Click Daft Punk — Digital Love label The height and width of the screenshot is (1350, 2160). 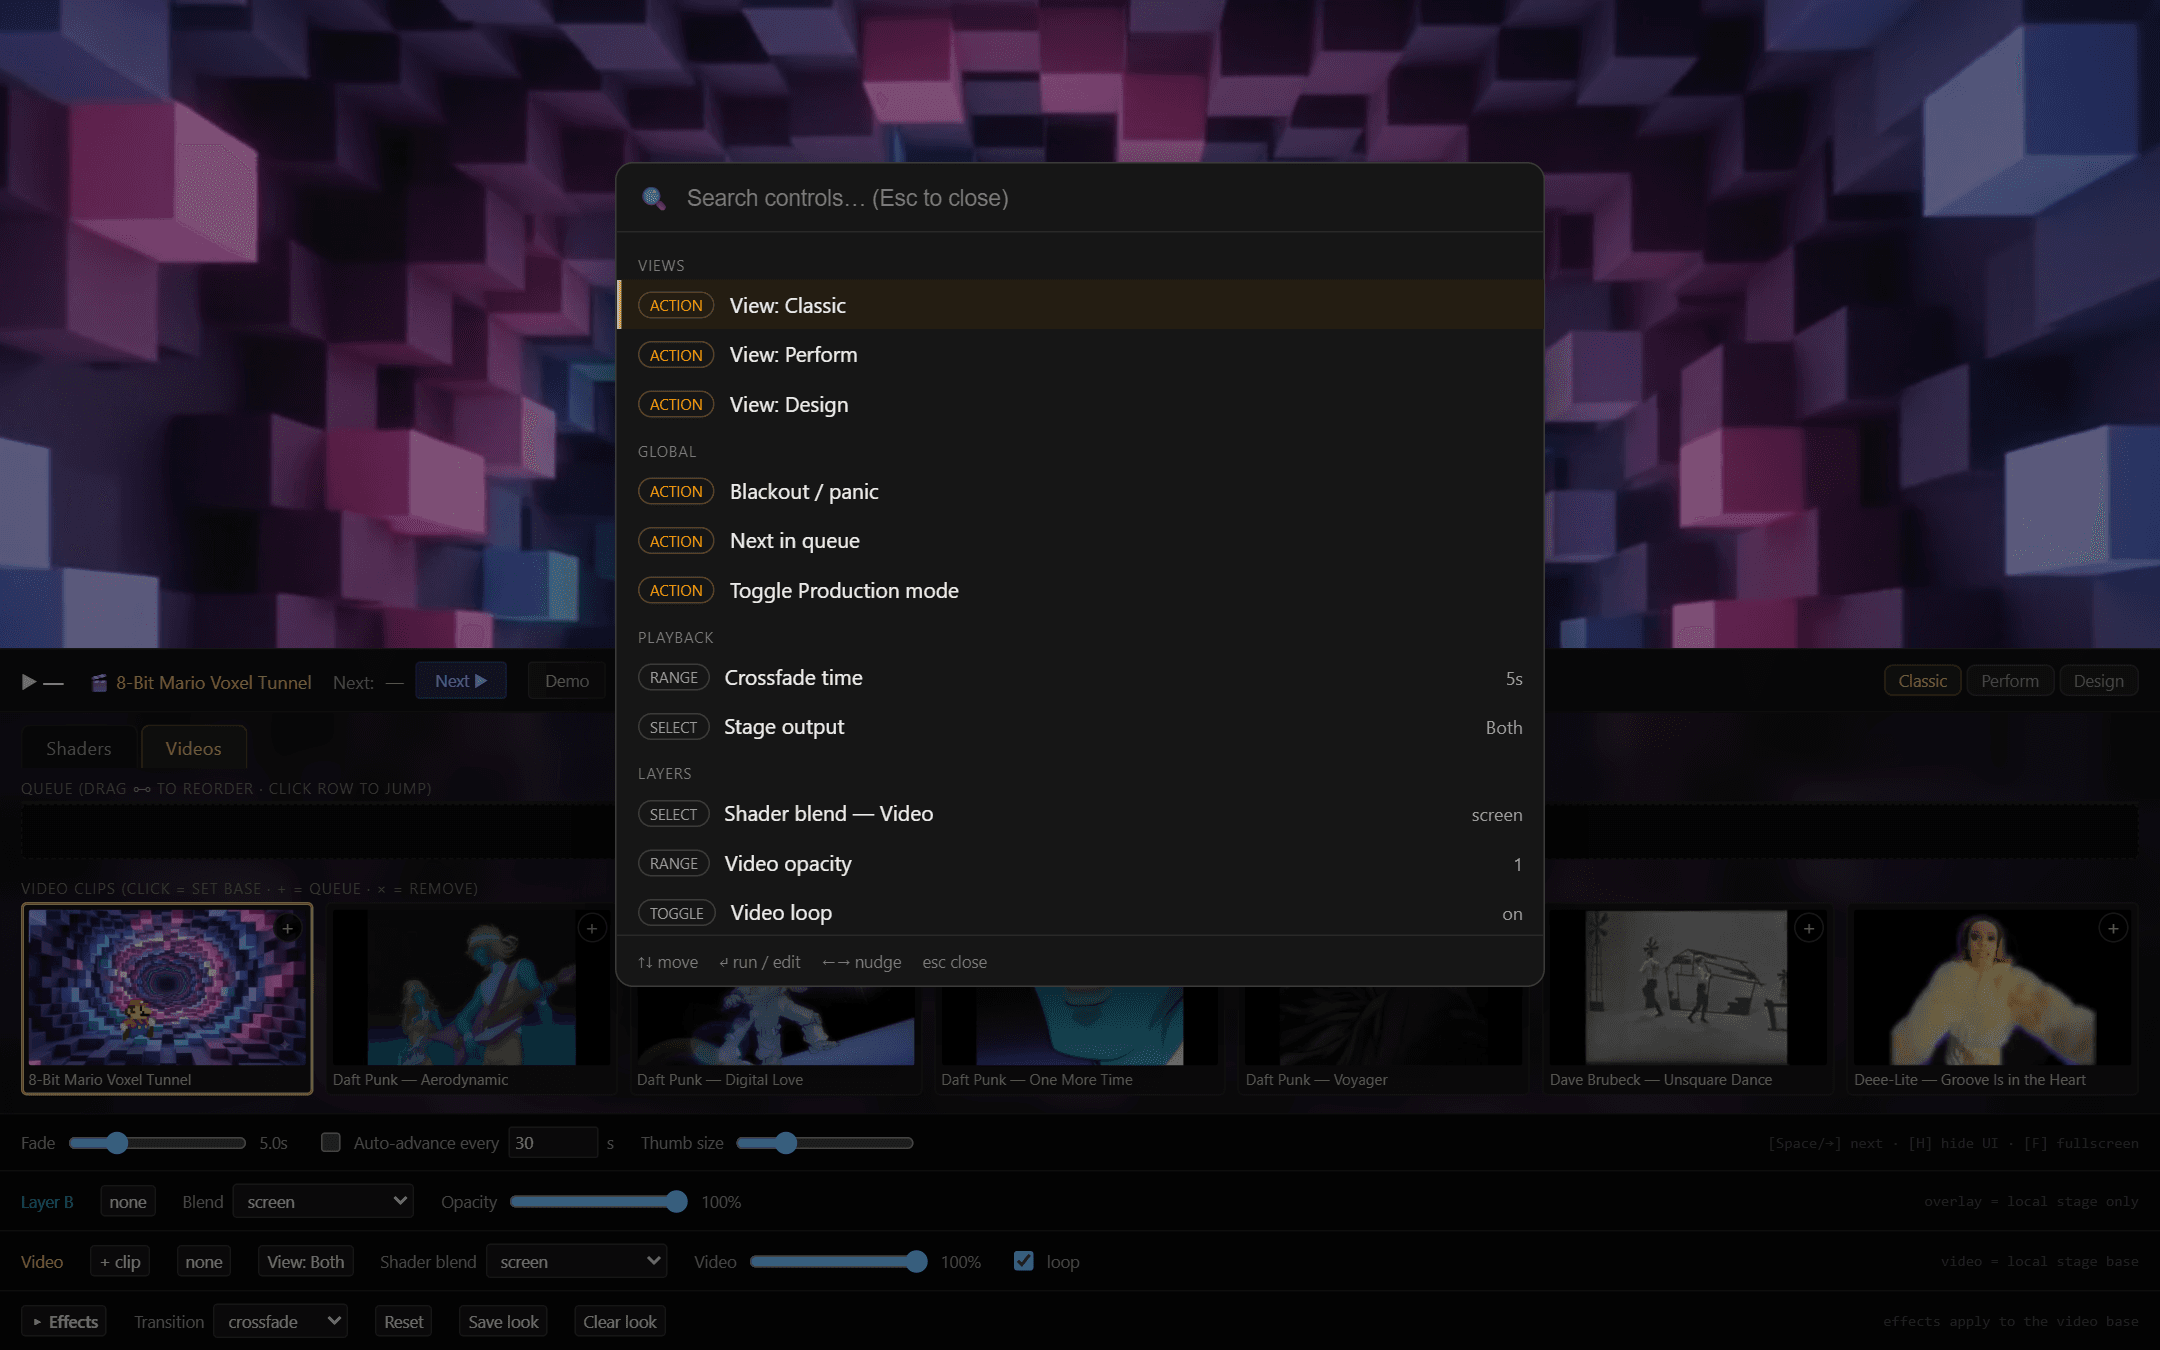click(720, 1080)
